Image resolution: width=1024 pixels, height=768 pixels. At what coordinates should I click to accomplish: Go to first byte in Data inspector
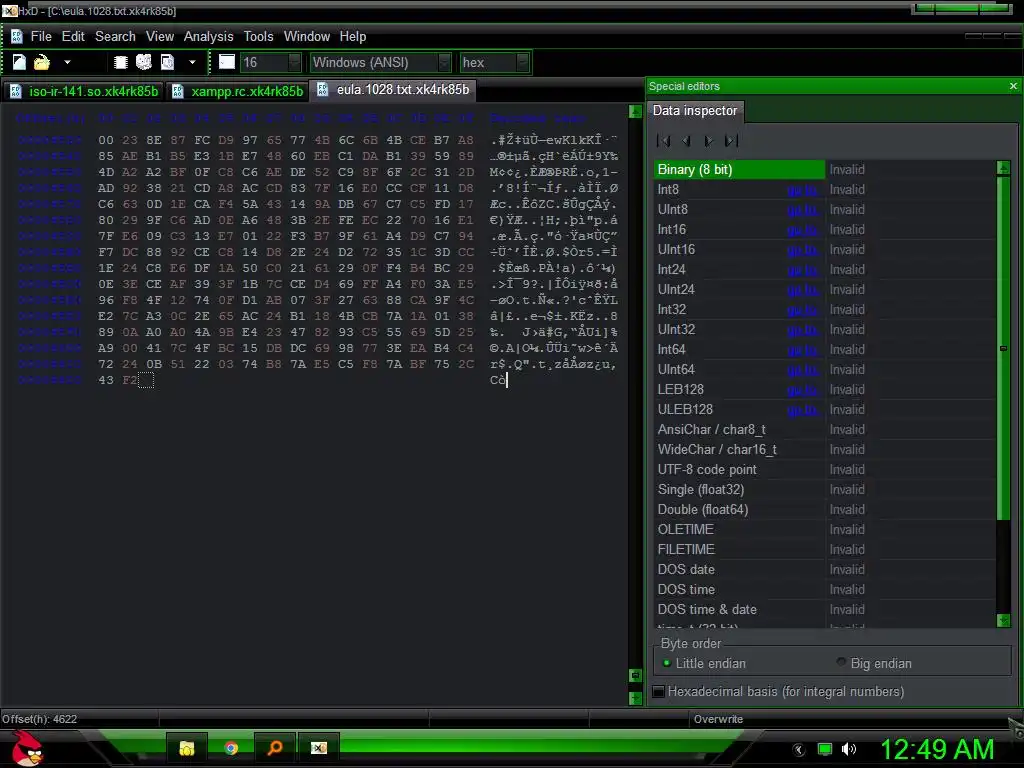click(x=664, y=140)
